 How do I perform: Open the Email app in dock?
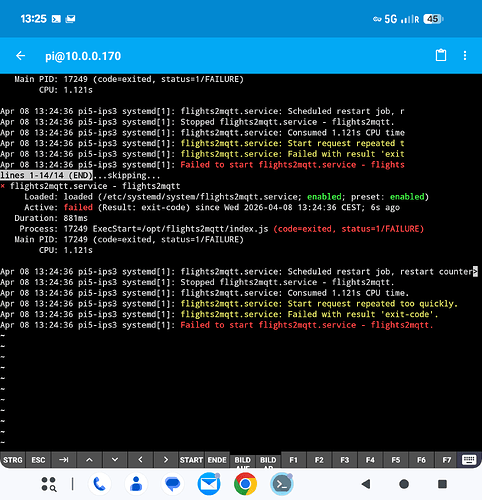209,484
